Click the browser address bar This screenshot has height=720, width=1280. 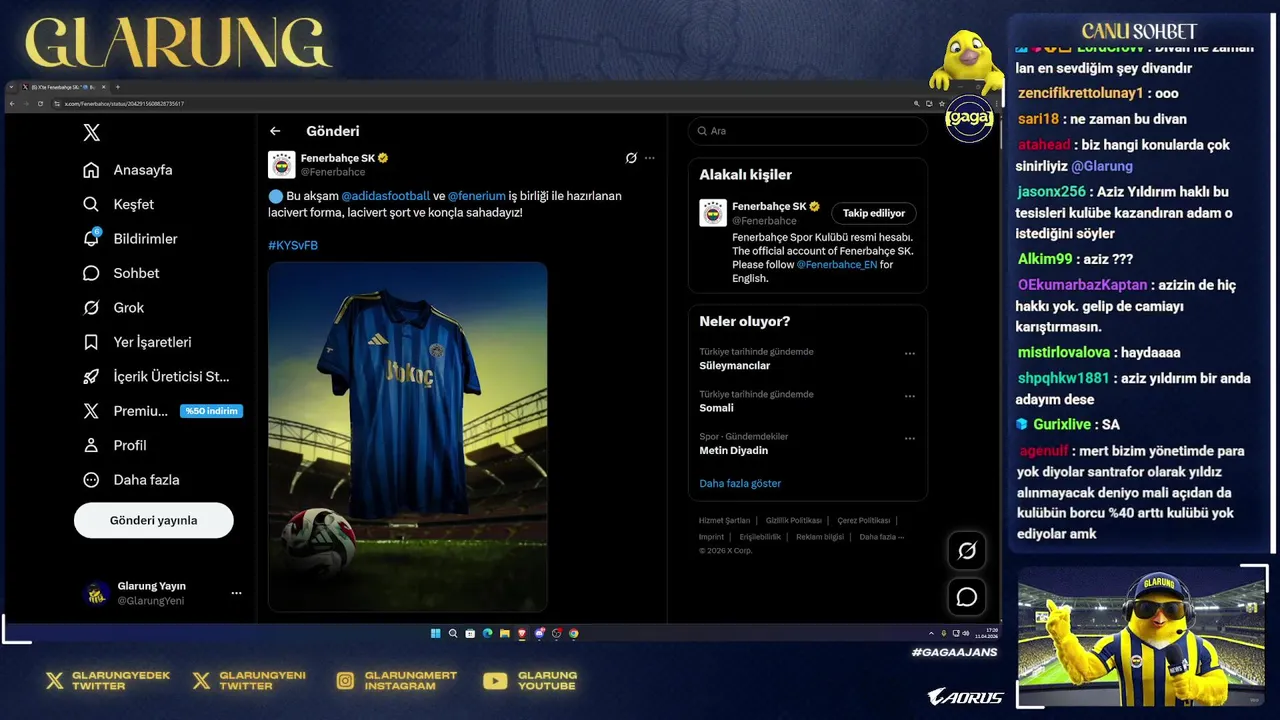[480, 104]
